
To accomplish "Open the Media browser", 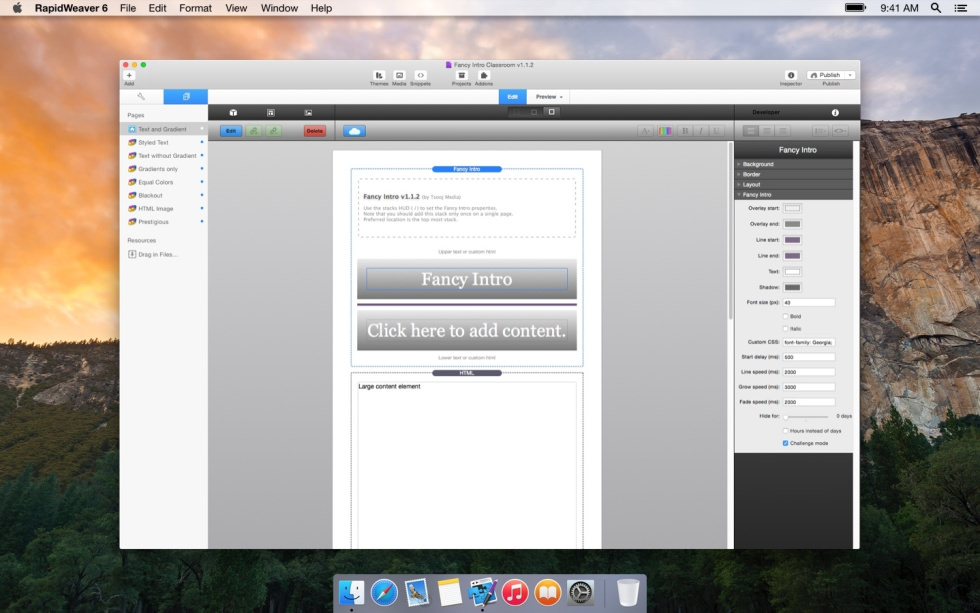I will coord(399,75).
